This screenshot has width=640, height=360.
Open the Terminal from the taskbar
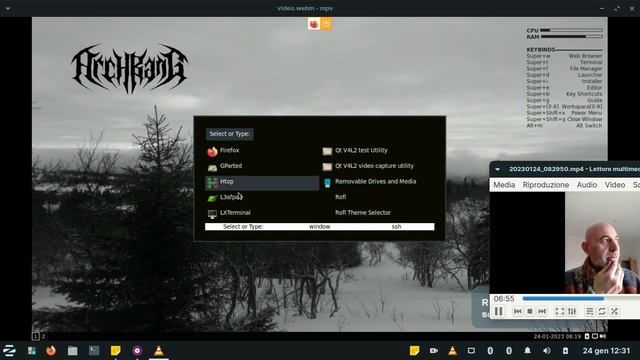click(x=94, y=351)
